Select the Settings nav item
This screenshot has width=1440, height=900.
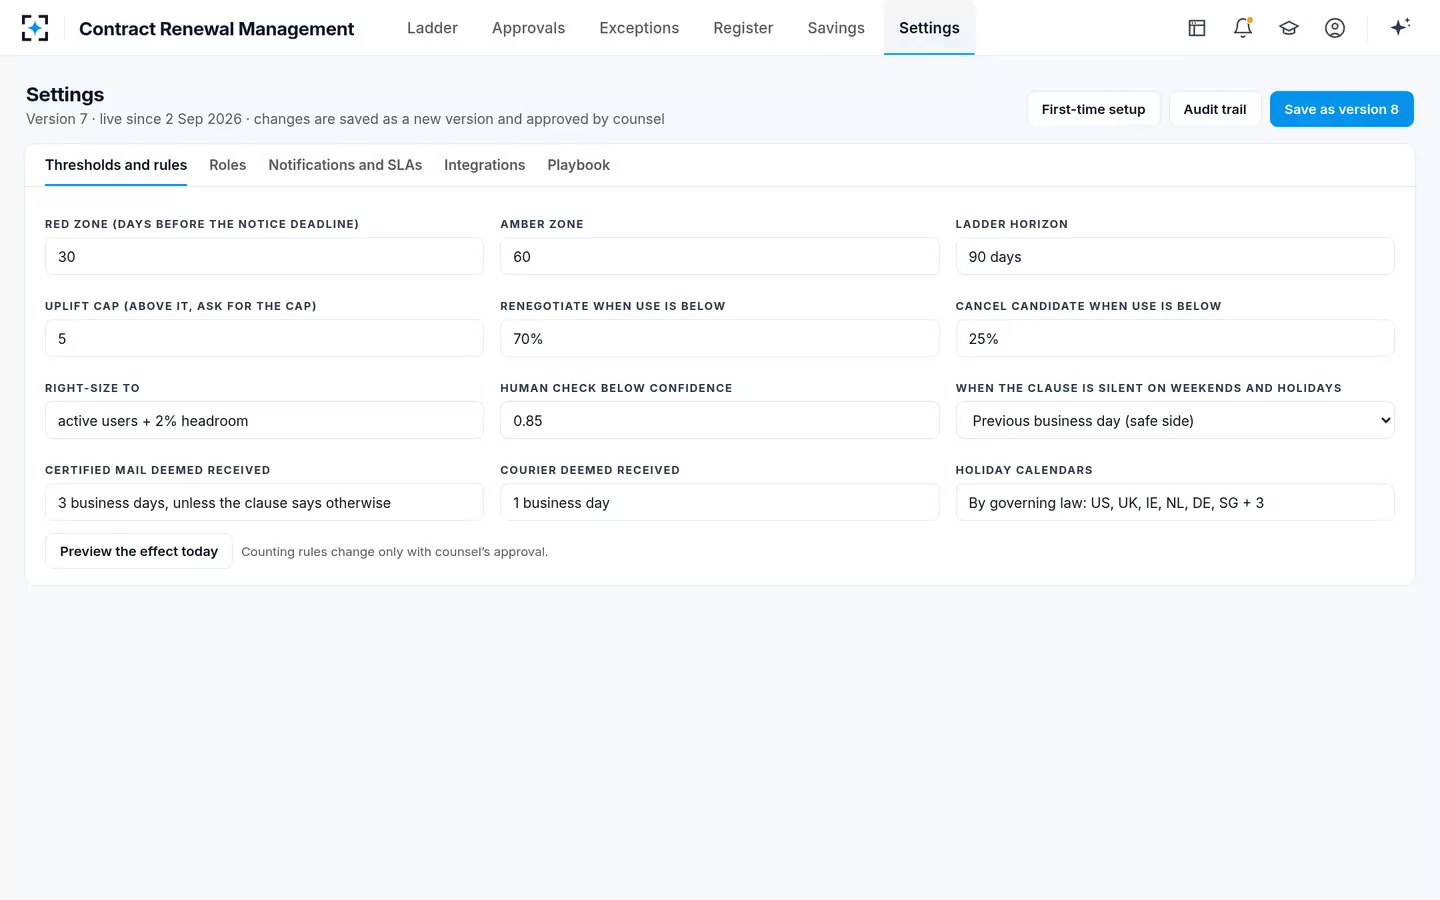pyautogui.click(x=929, y=28)
